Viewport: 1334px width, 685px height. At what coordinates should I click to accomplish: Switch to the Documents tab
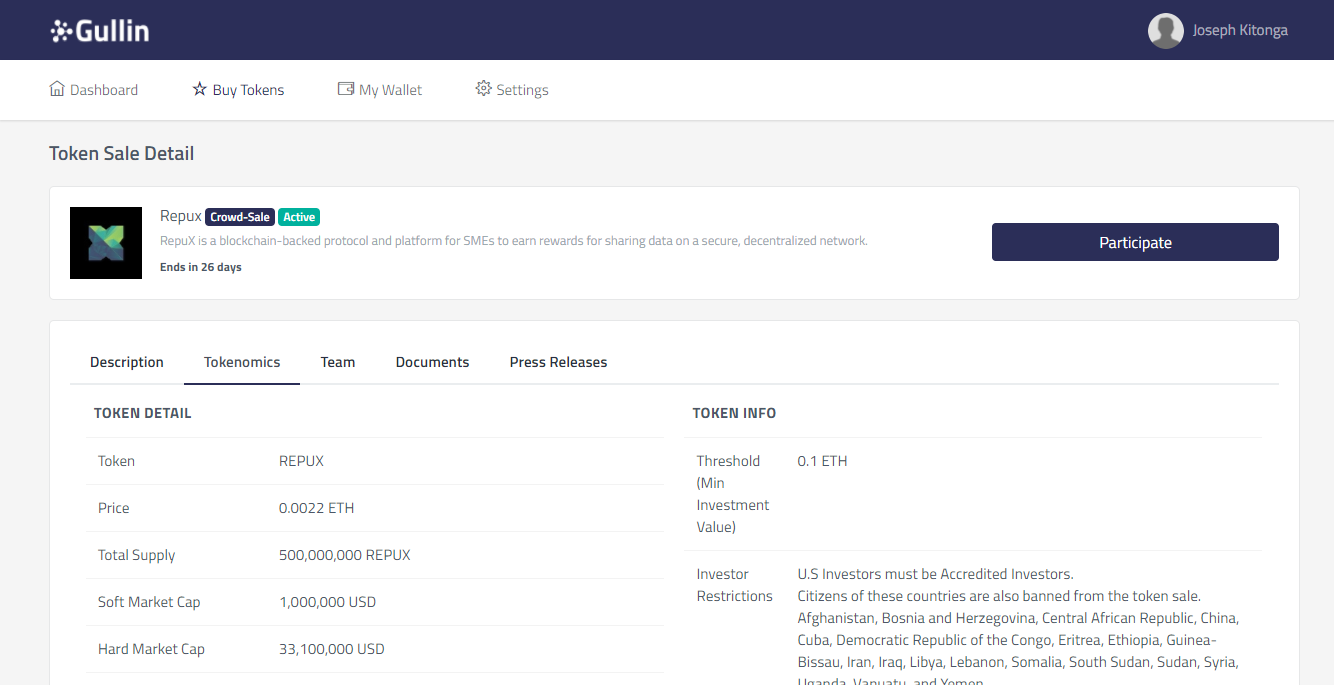click(x=432, y=362)
